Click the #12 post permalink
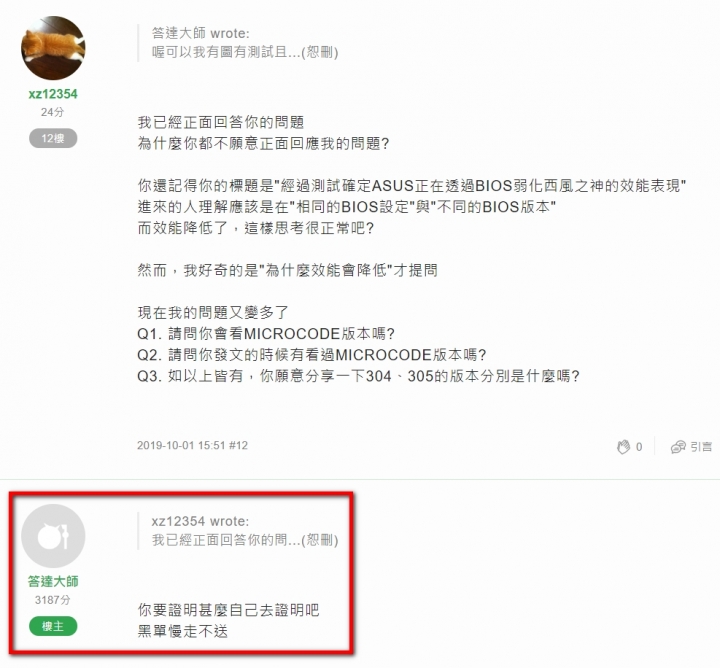This screenshot has height=668, width=720. pos(238,445)
